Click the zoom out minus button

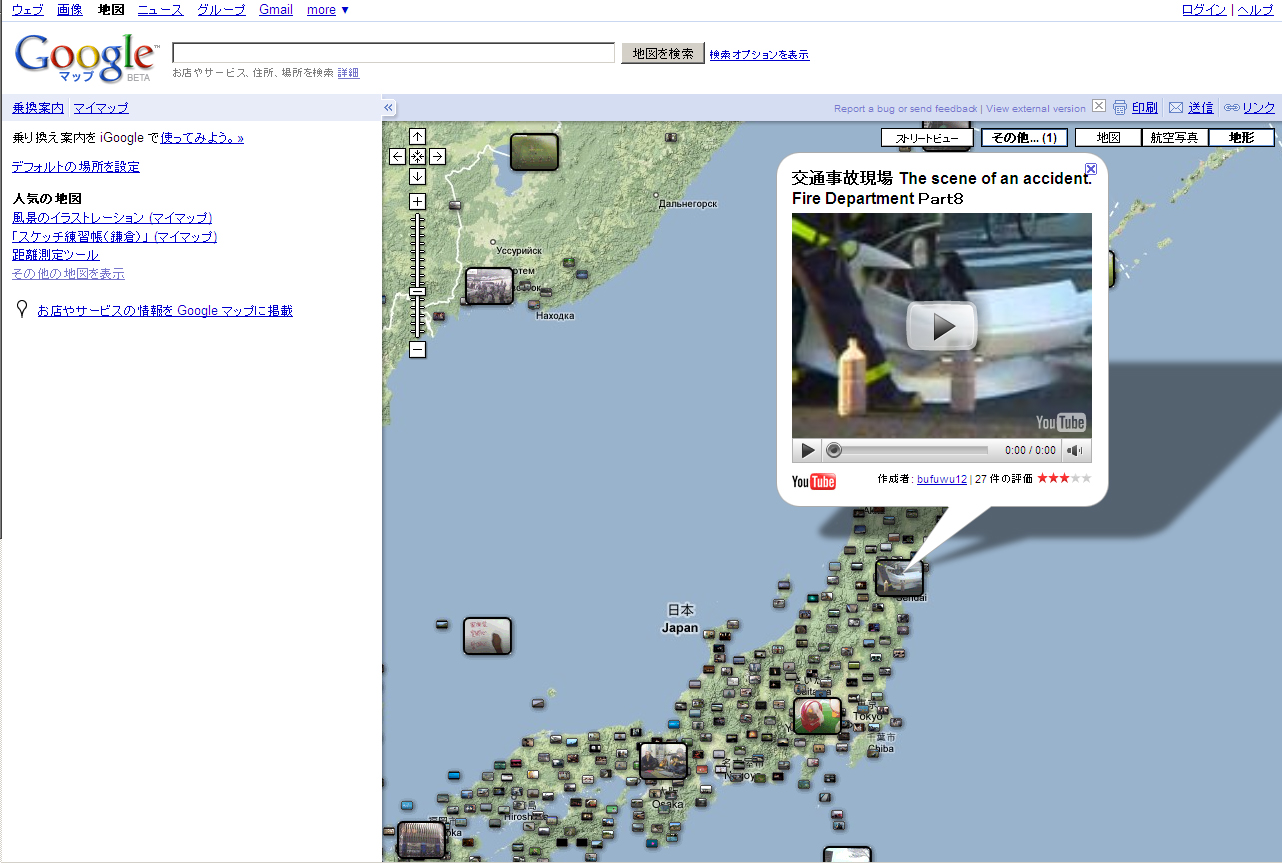(x=418, y=349)
